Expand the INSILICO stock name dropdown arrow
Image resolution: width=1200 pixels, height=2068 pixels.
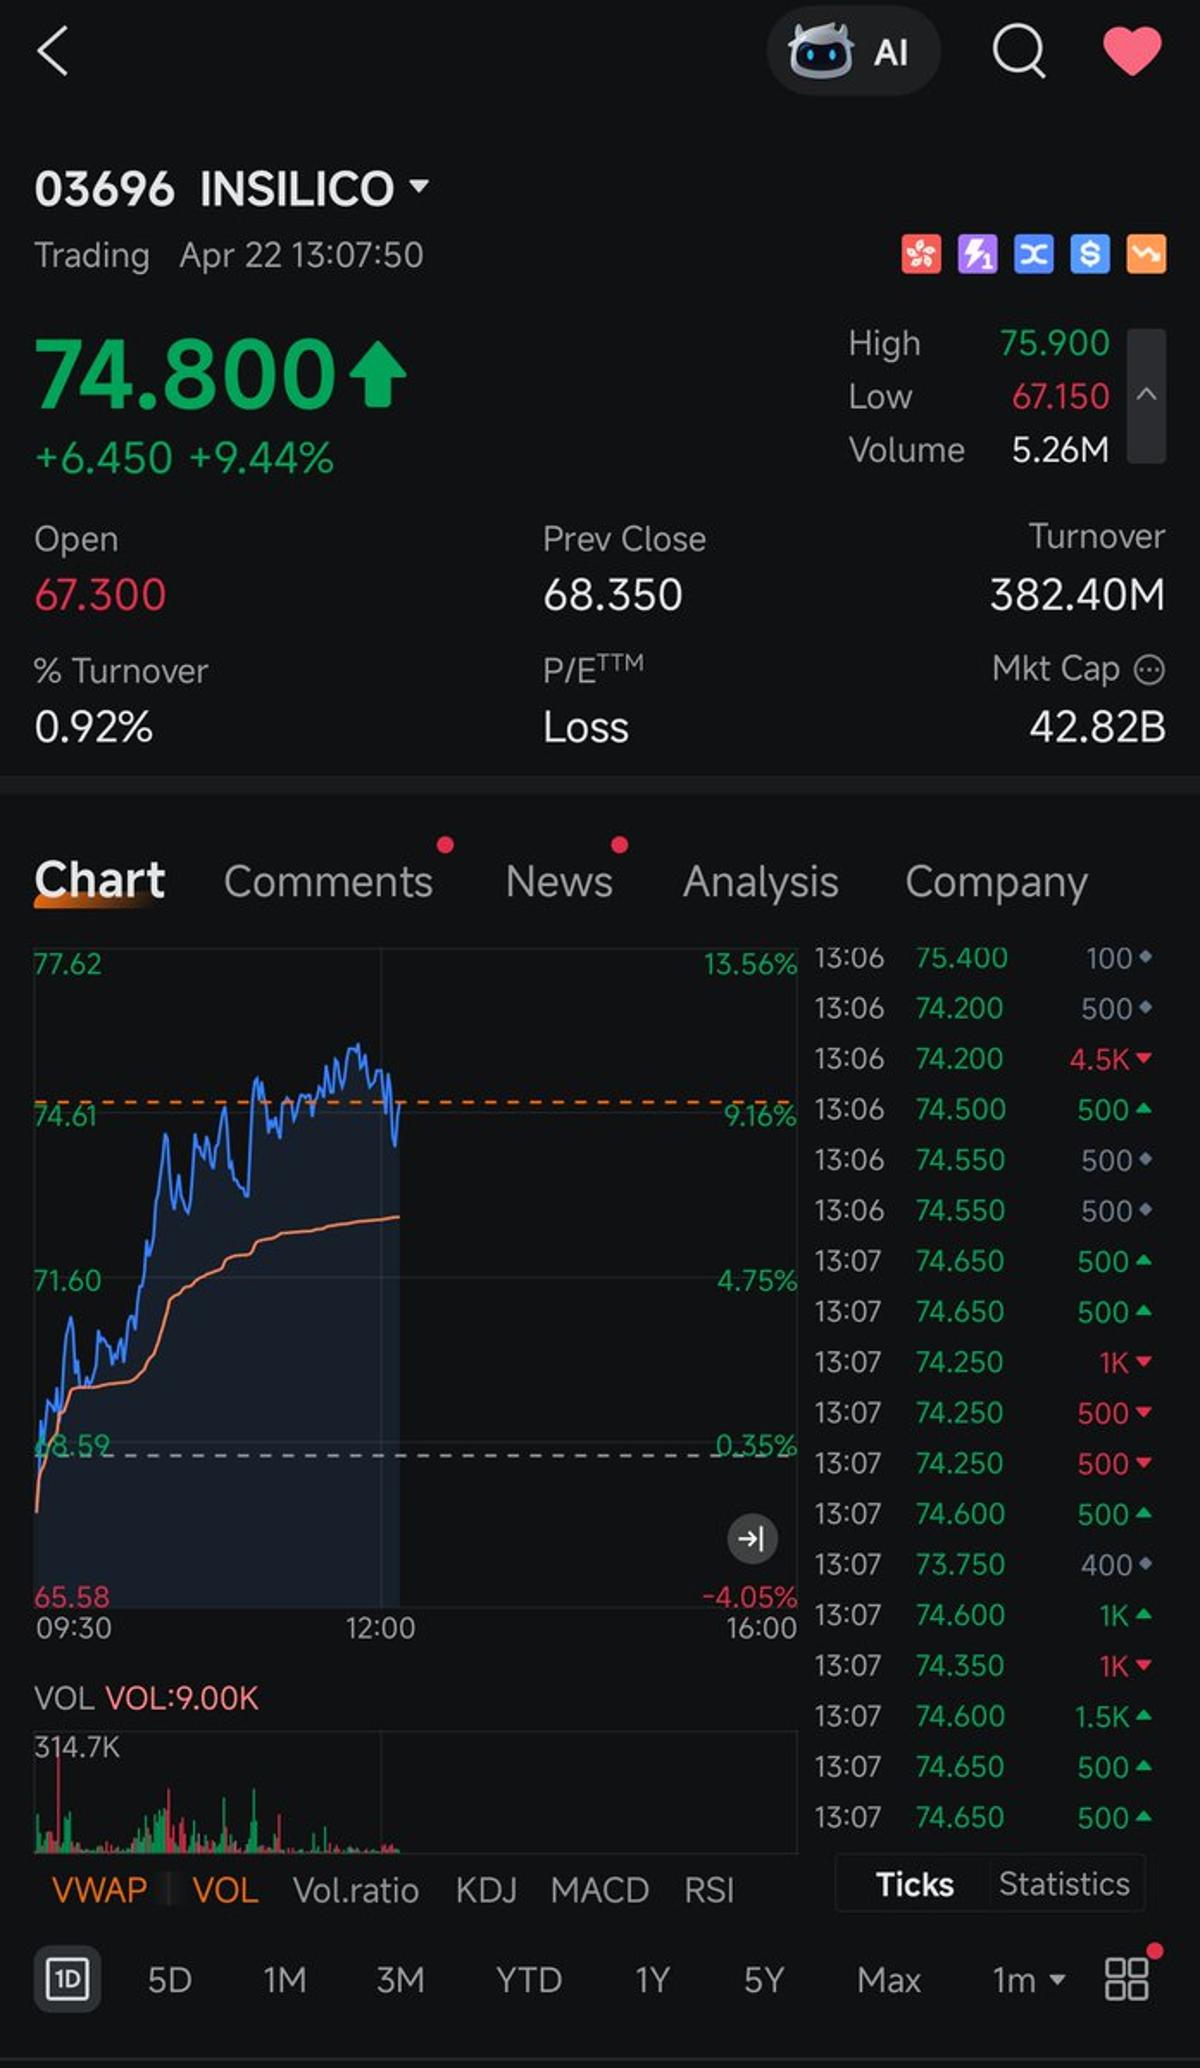419,187
